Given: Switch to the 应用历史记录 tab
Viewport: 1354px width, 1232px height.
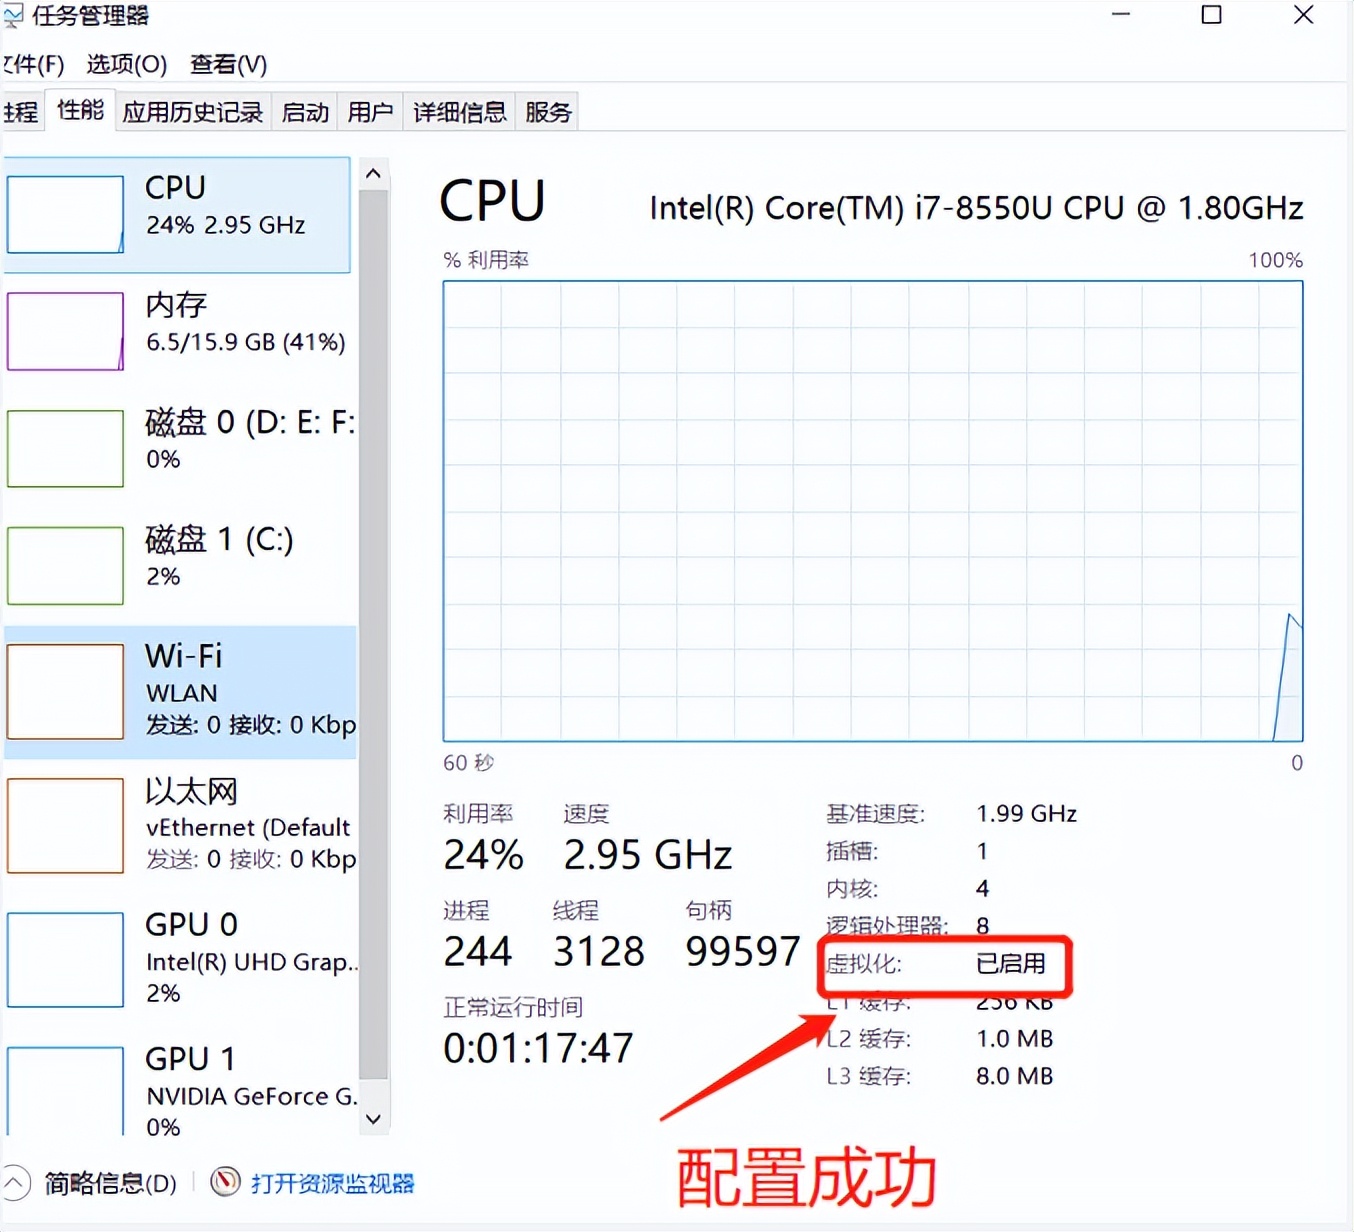Looking at the screenshot, I should coord(192,112).
